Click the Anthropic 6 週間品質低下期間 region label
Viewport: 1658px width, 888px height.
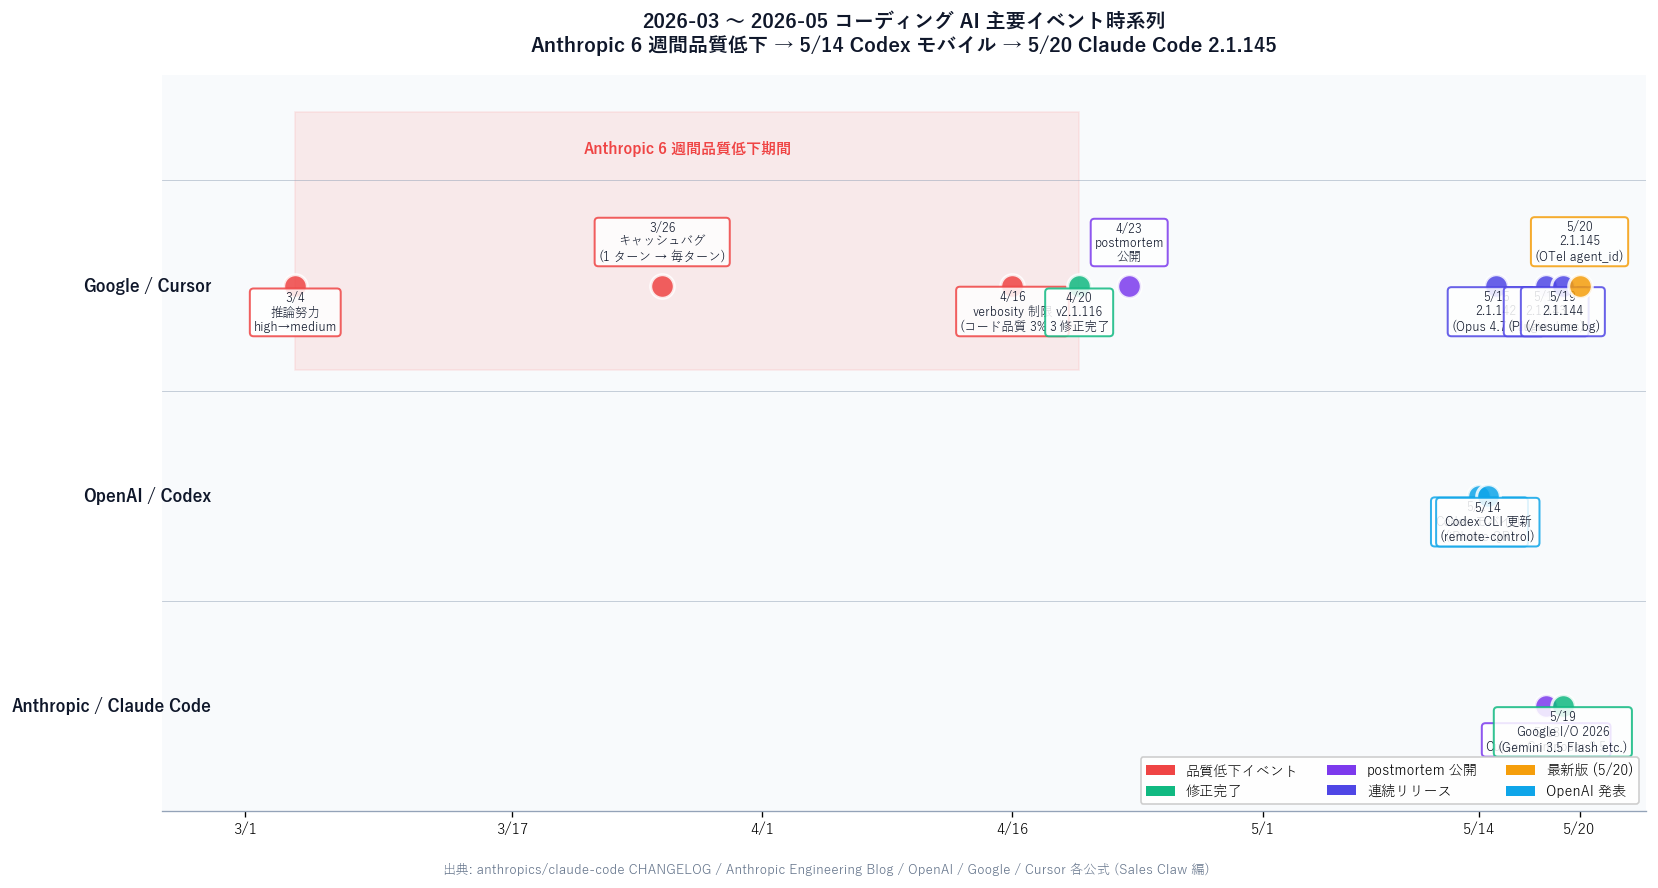(687, 149)
